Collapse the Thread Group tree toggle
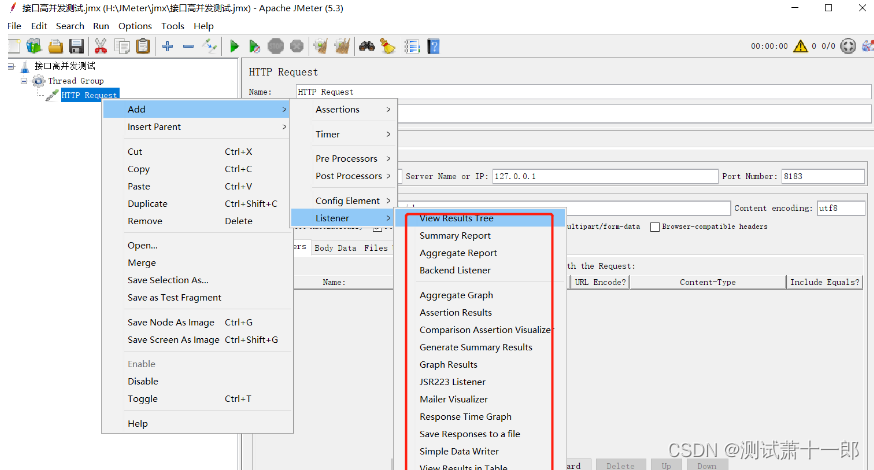 coord(24,81)
